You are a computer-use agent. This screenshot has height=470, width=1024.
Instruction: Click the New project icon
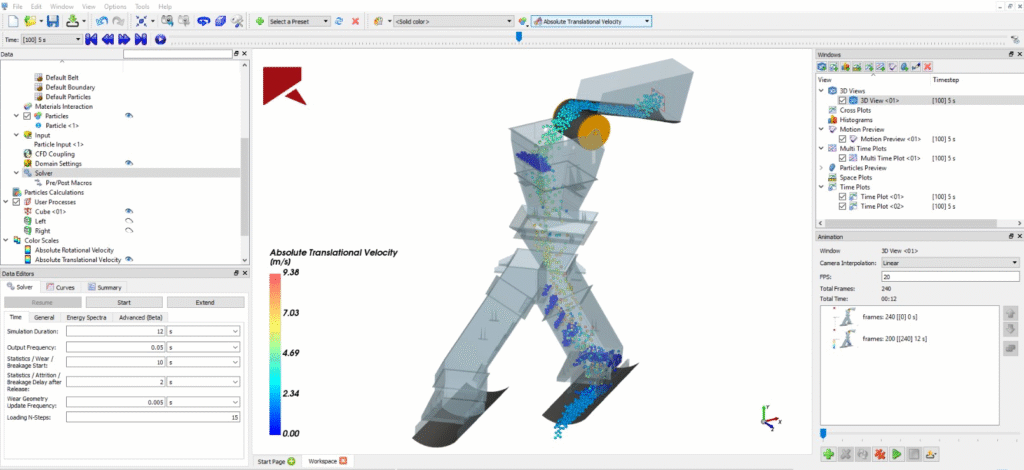12,21
